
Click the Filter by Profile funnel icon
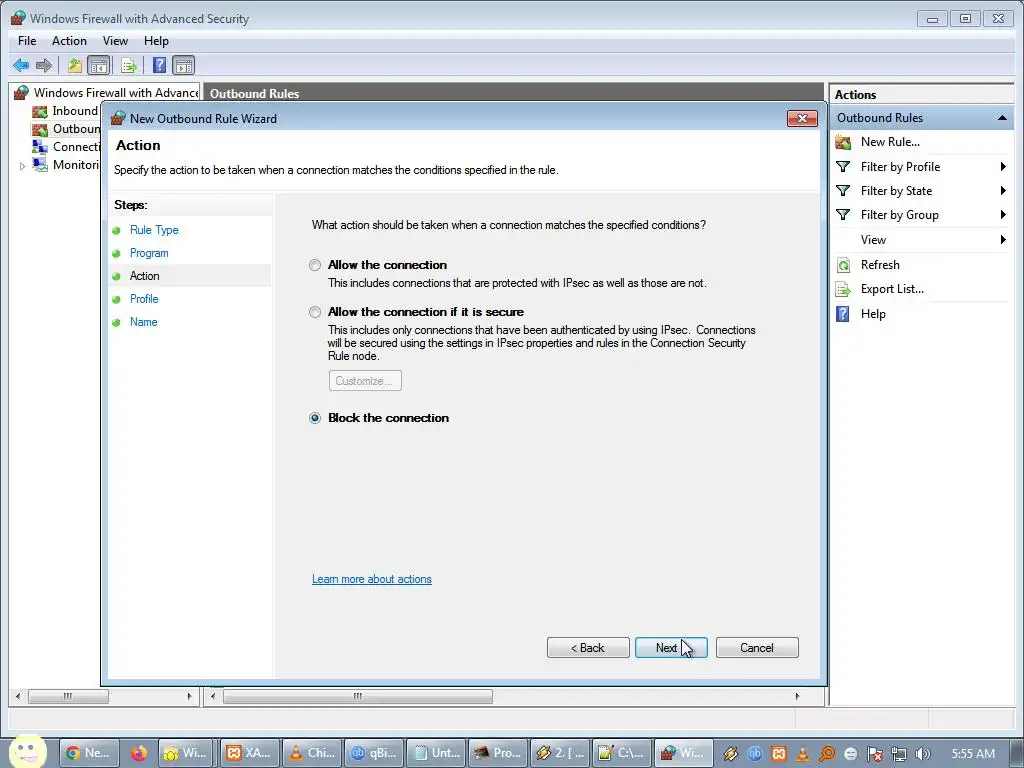click(843, 167)
